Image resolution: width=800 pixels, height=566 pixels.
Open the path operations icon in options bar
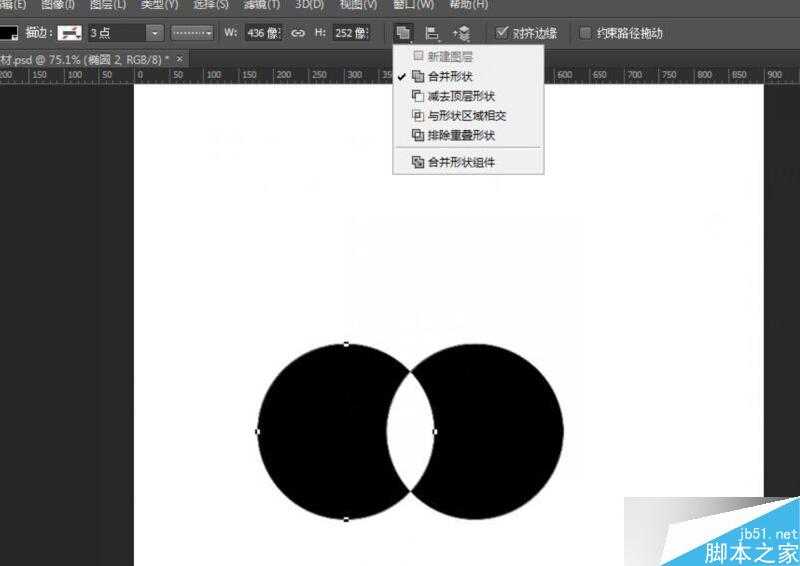[403, 33]
